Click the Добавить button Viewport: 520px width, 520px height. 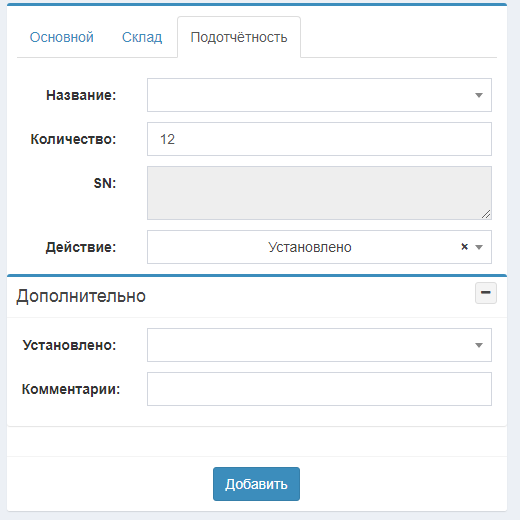point(256,484)
